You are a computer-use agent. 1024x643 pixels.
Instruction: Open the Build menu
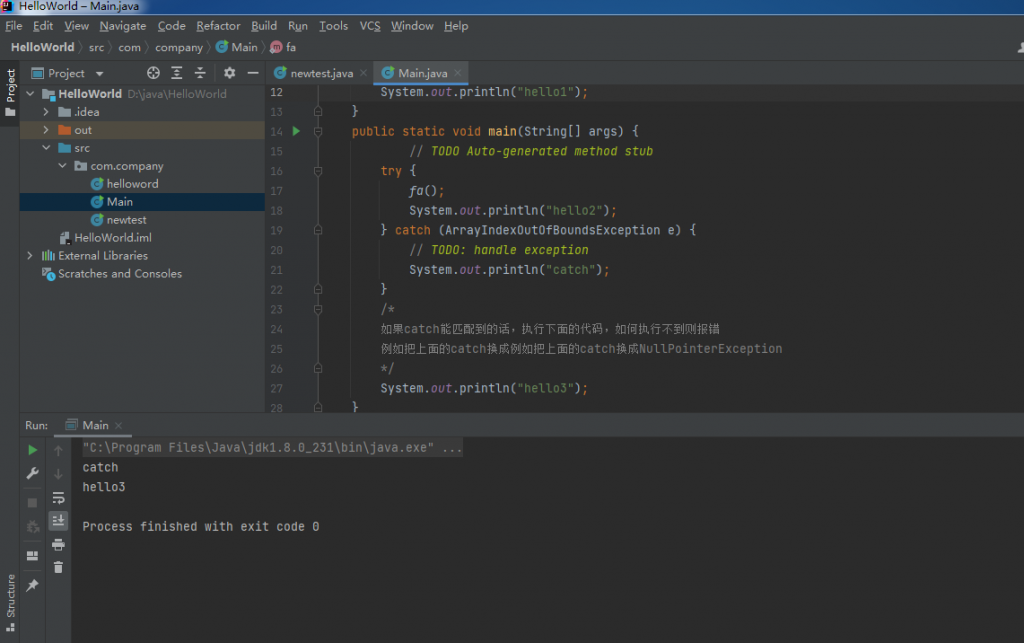pos(264,26)
